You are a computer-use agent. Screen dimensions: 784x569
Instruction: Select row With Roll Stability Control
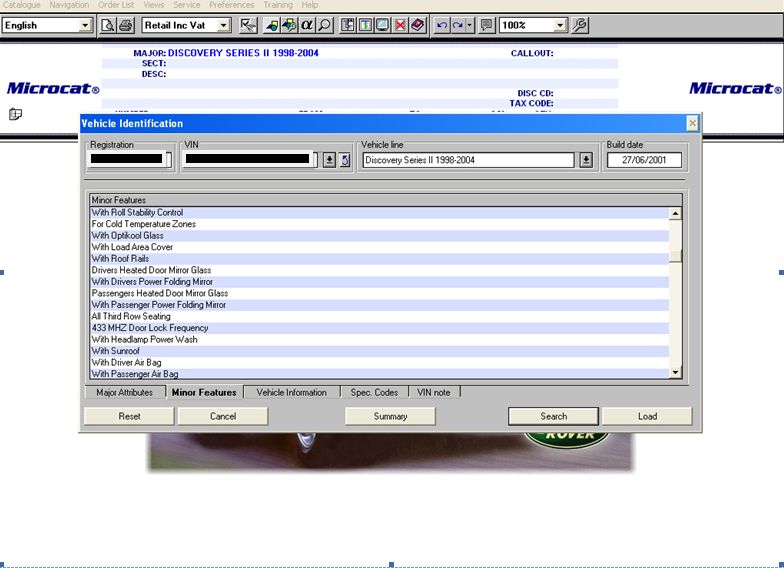380,212
